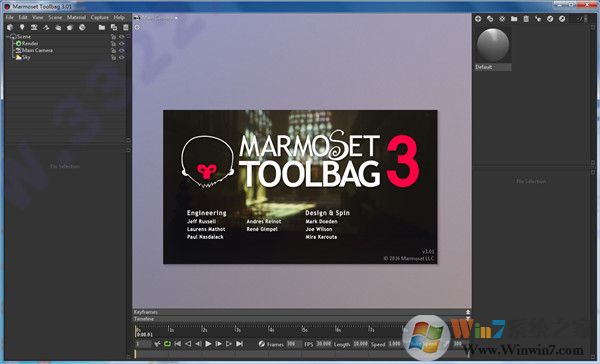The height and width of the screenshot is (364, 600).
Task: Hide the Render item via its eye
Action: pos(122,44)
